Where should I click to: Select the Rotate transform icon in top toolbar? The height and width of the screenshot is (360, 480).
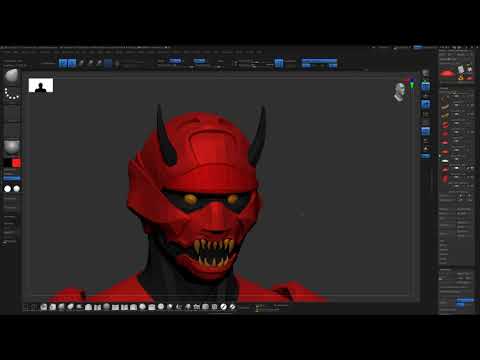point(99,63)
